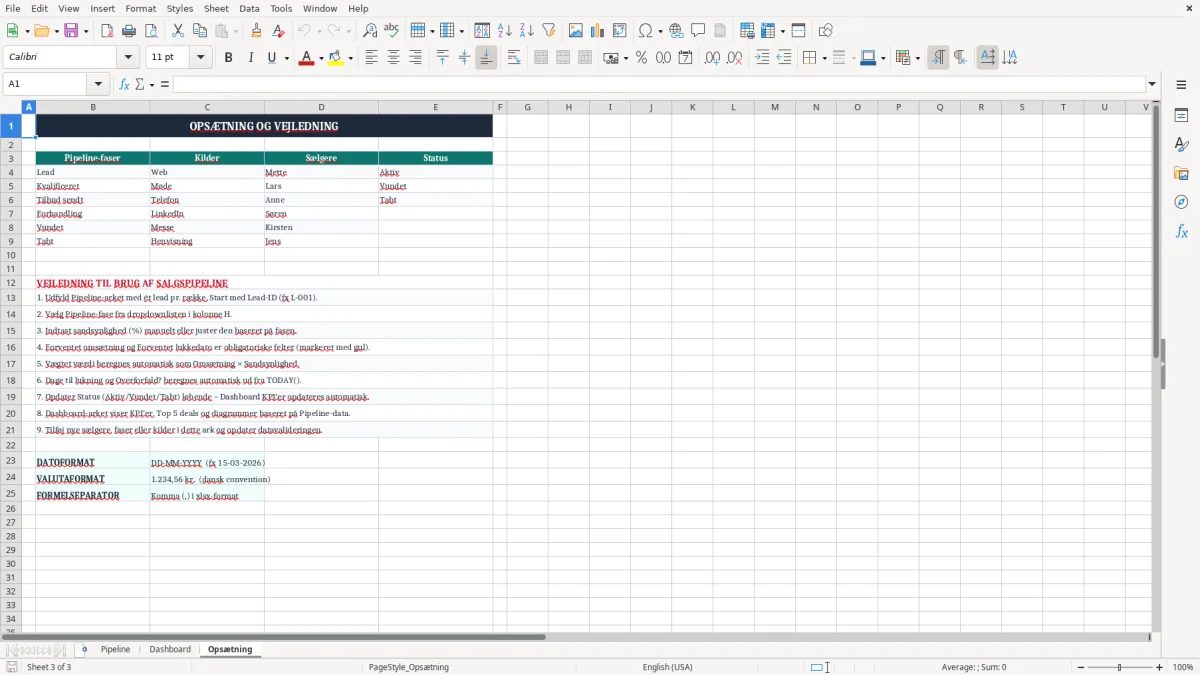The height and width of the screenshot is (675, 1200).
Task: Run the spelling check
Action: pos(392,31)
